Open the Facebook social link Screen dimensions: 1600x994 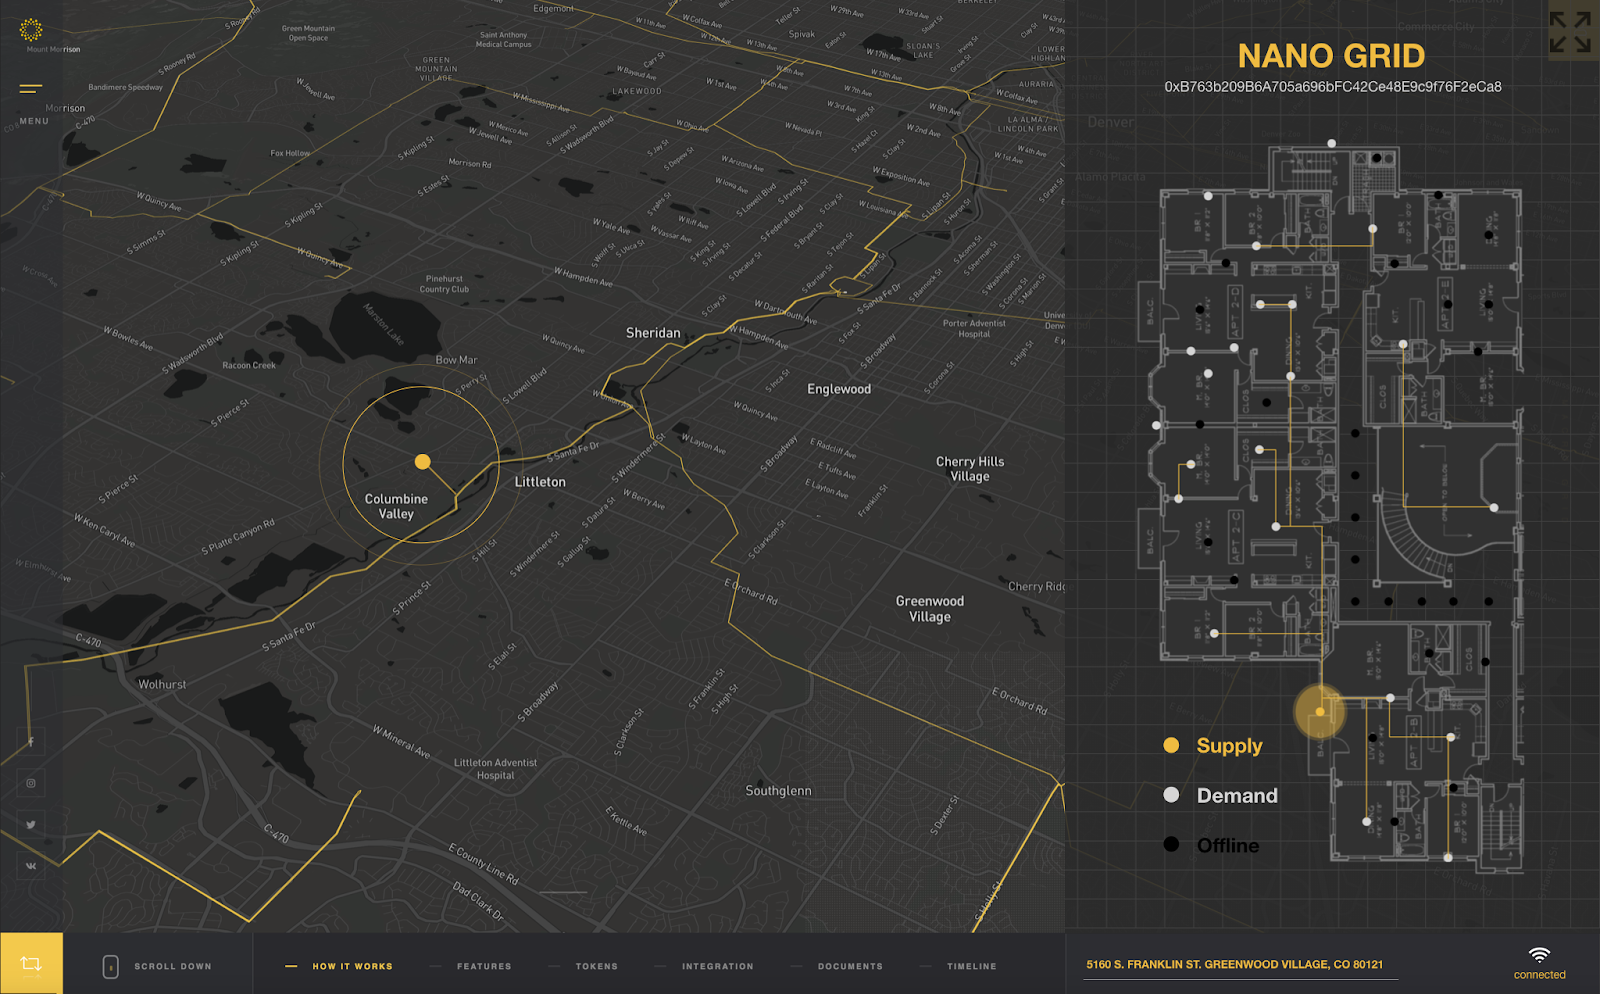click(x=31, y=742)
